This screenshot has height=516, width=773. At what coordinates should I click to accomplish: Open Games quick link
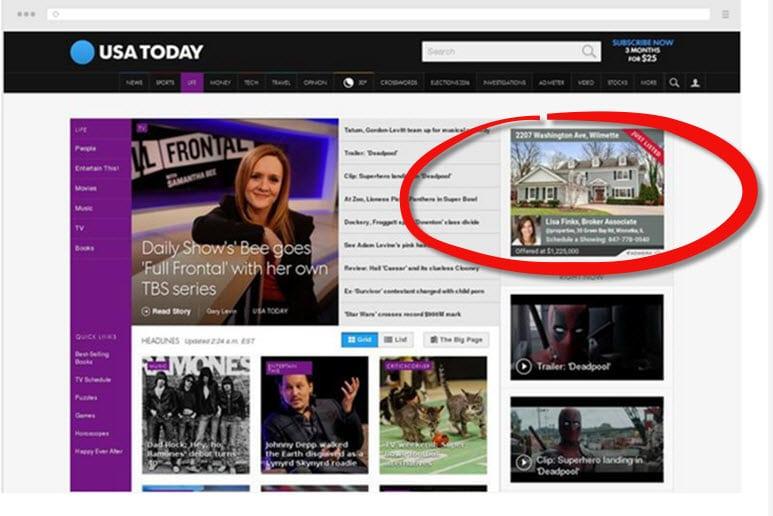point(85,415)
